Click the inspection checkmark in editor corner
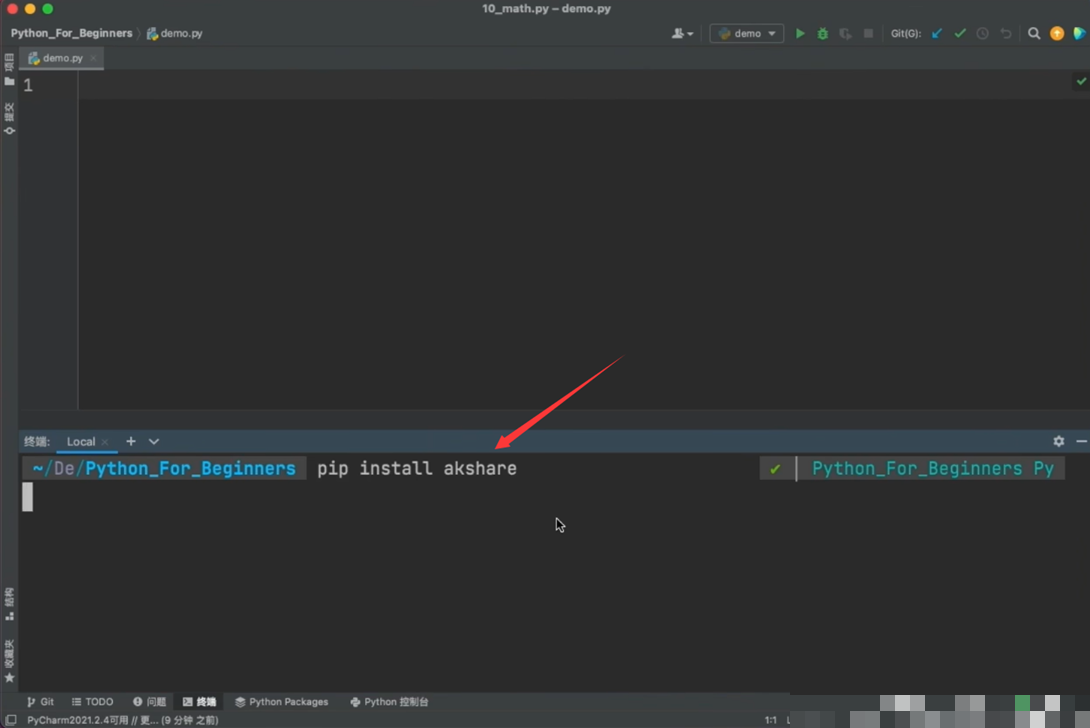Screen dimensions: 1090x728 coord(1081,81)
